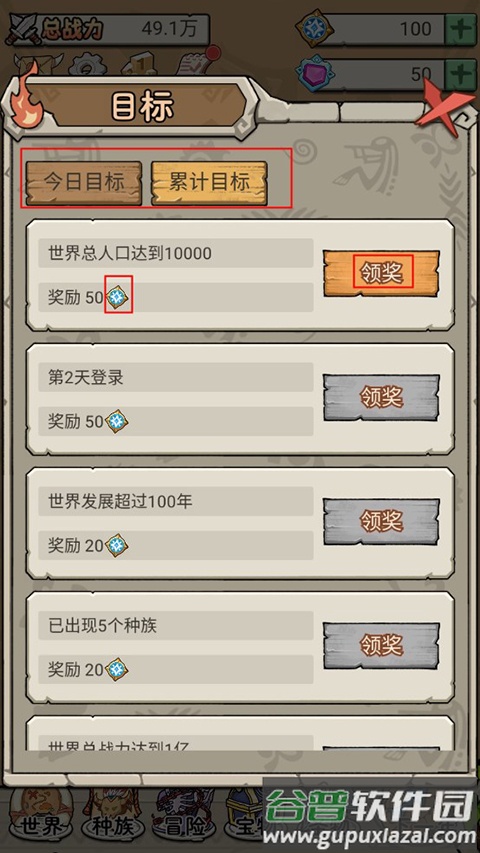Switch to the 今日目标 tab
This screenshot has height=853, width=480.
[84, 183]
